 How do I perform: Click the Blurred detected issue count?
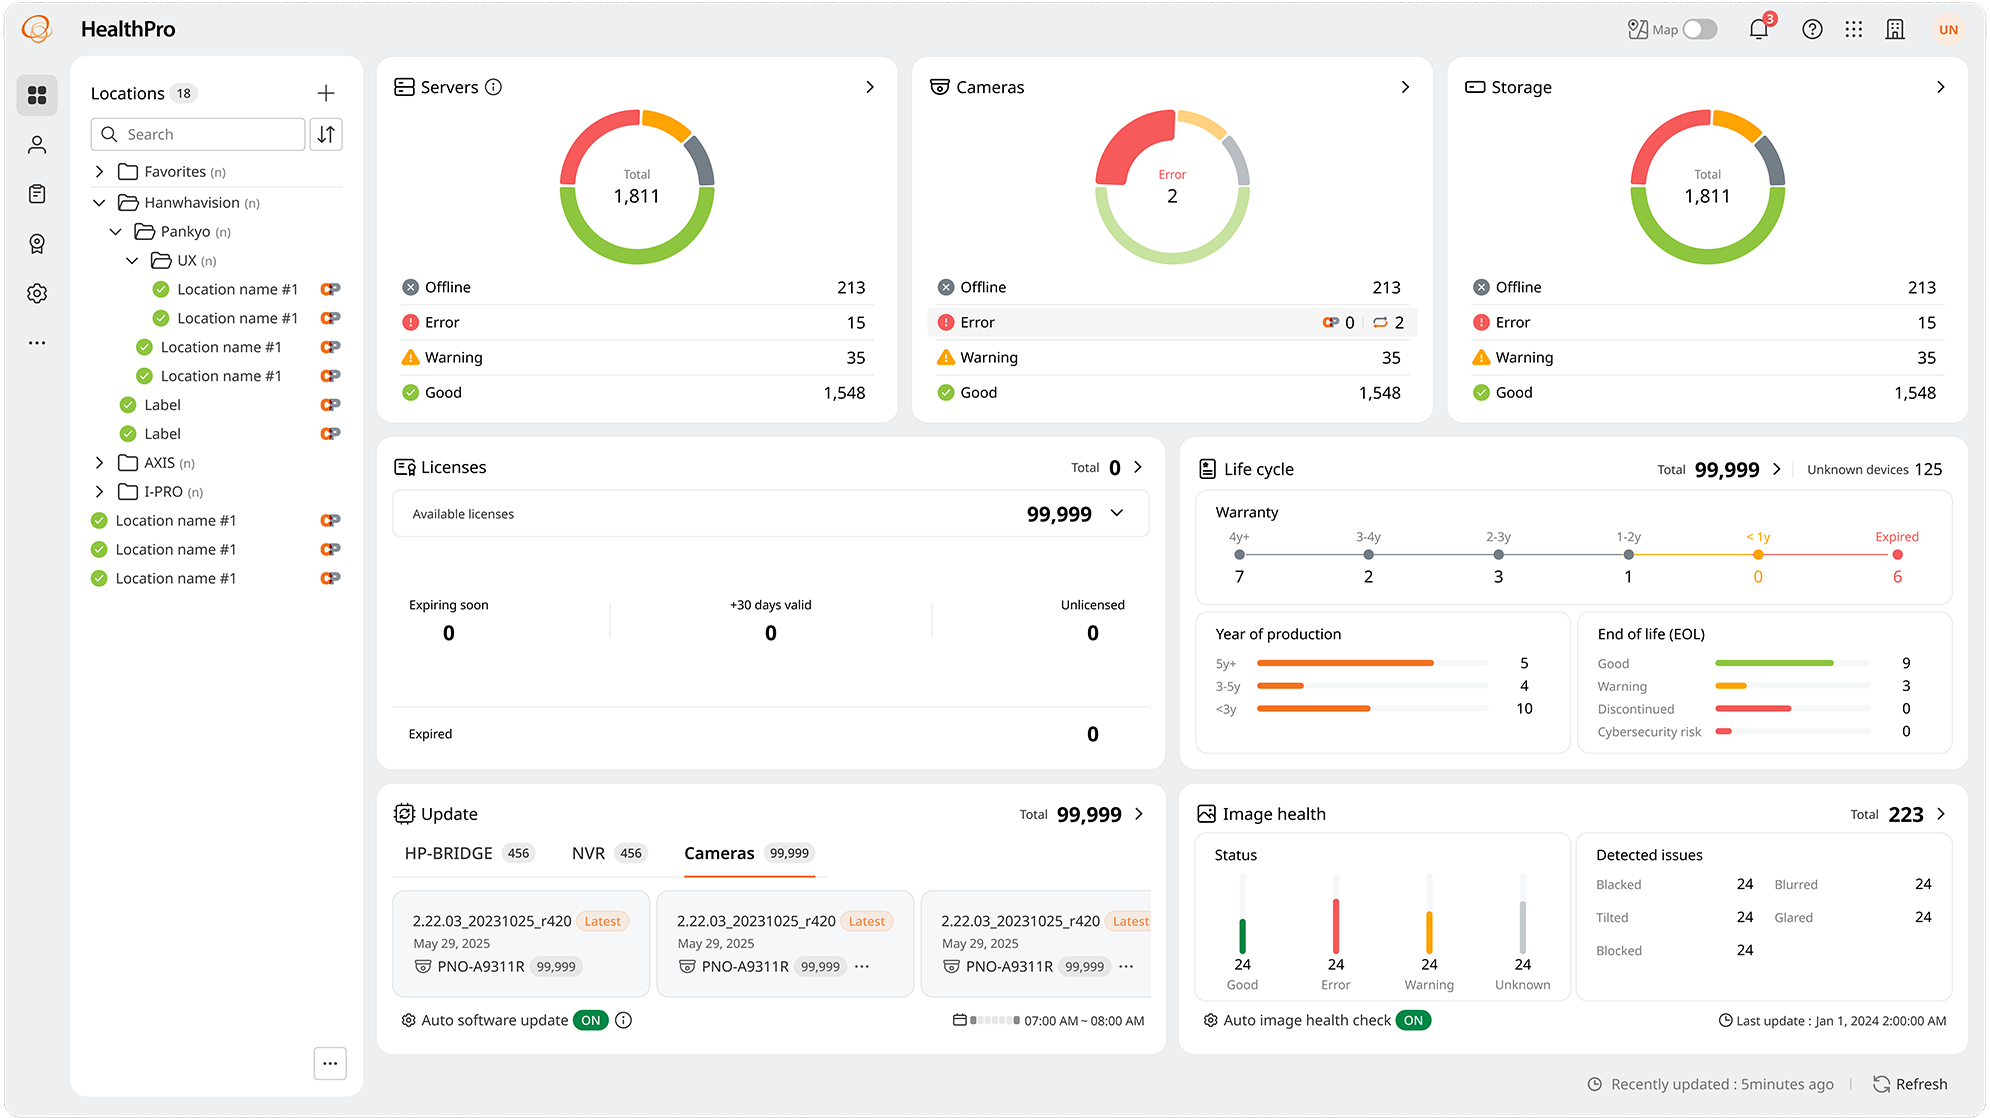point(1923,884)
